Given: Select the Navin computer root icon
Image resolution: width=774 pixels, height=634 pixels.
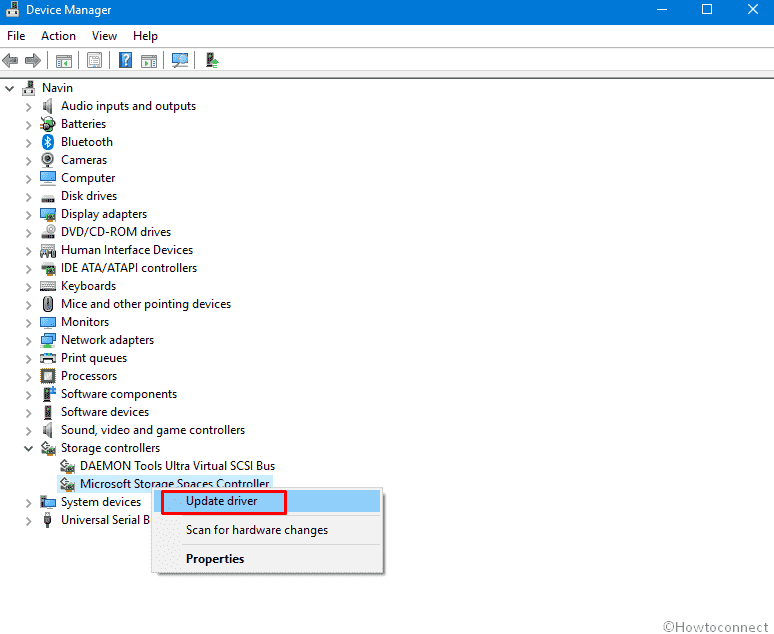Looking at the screenshot, I should [x=29, y=88].
